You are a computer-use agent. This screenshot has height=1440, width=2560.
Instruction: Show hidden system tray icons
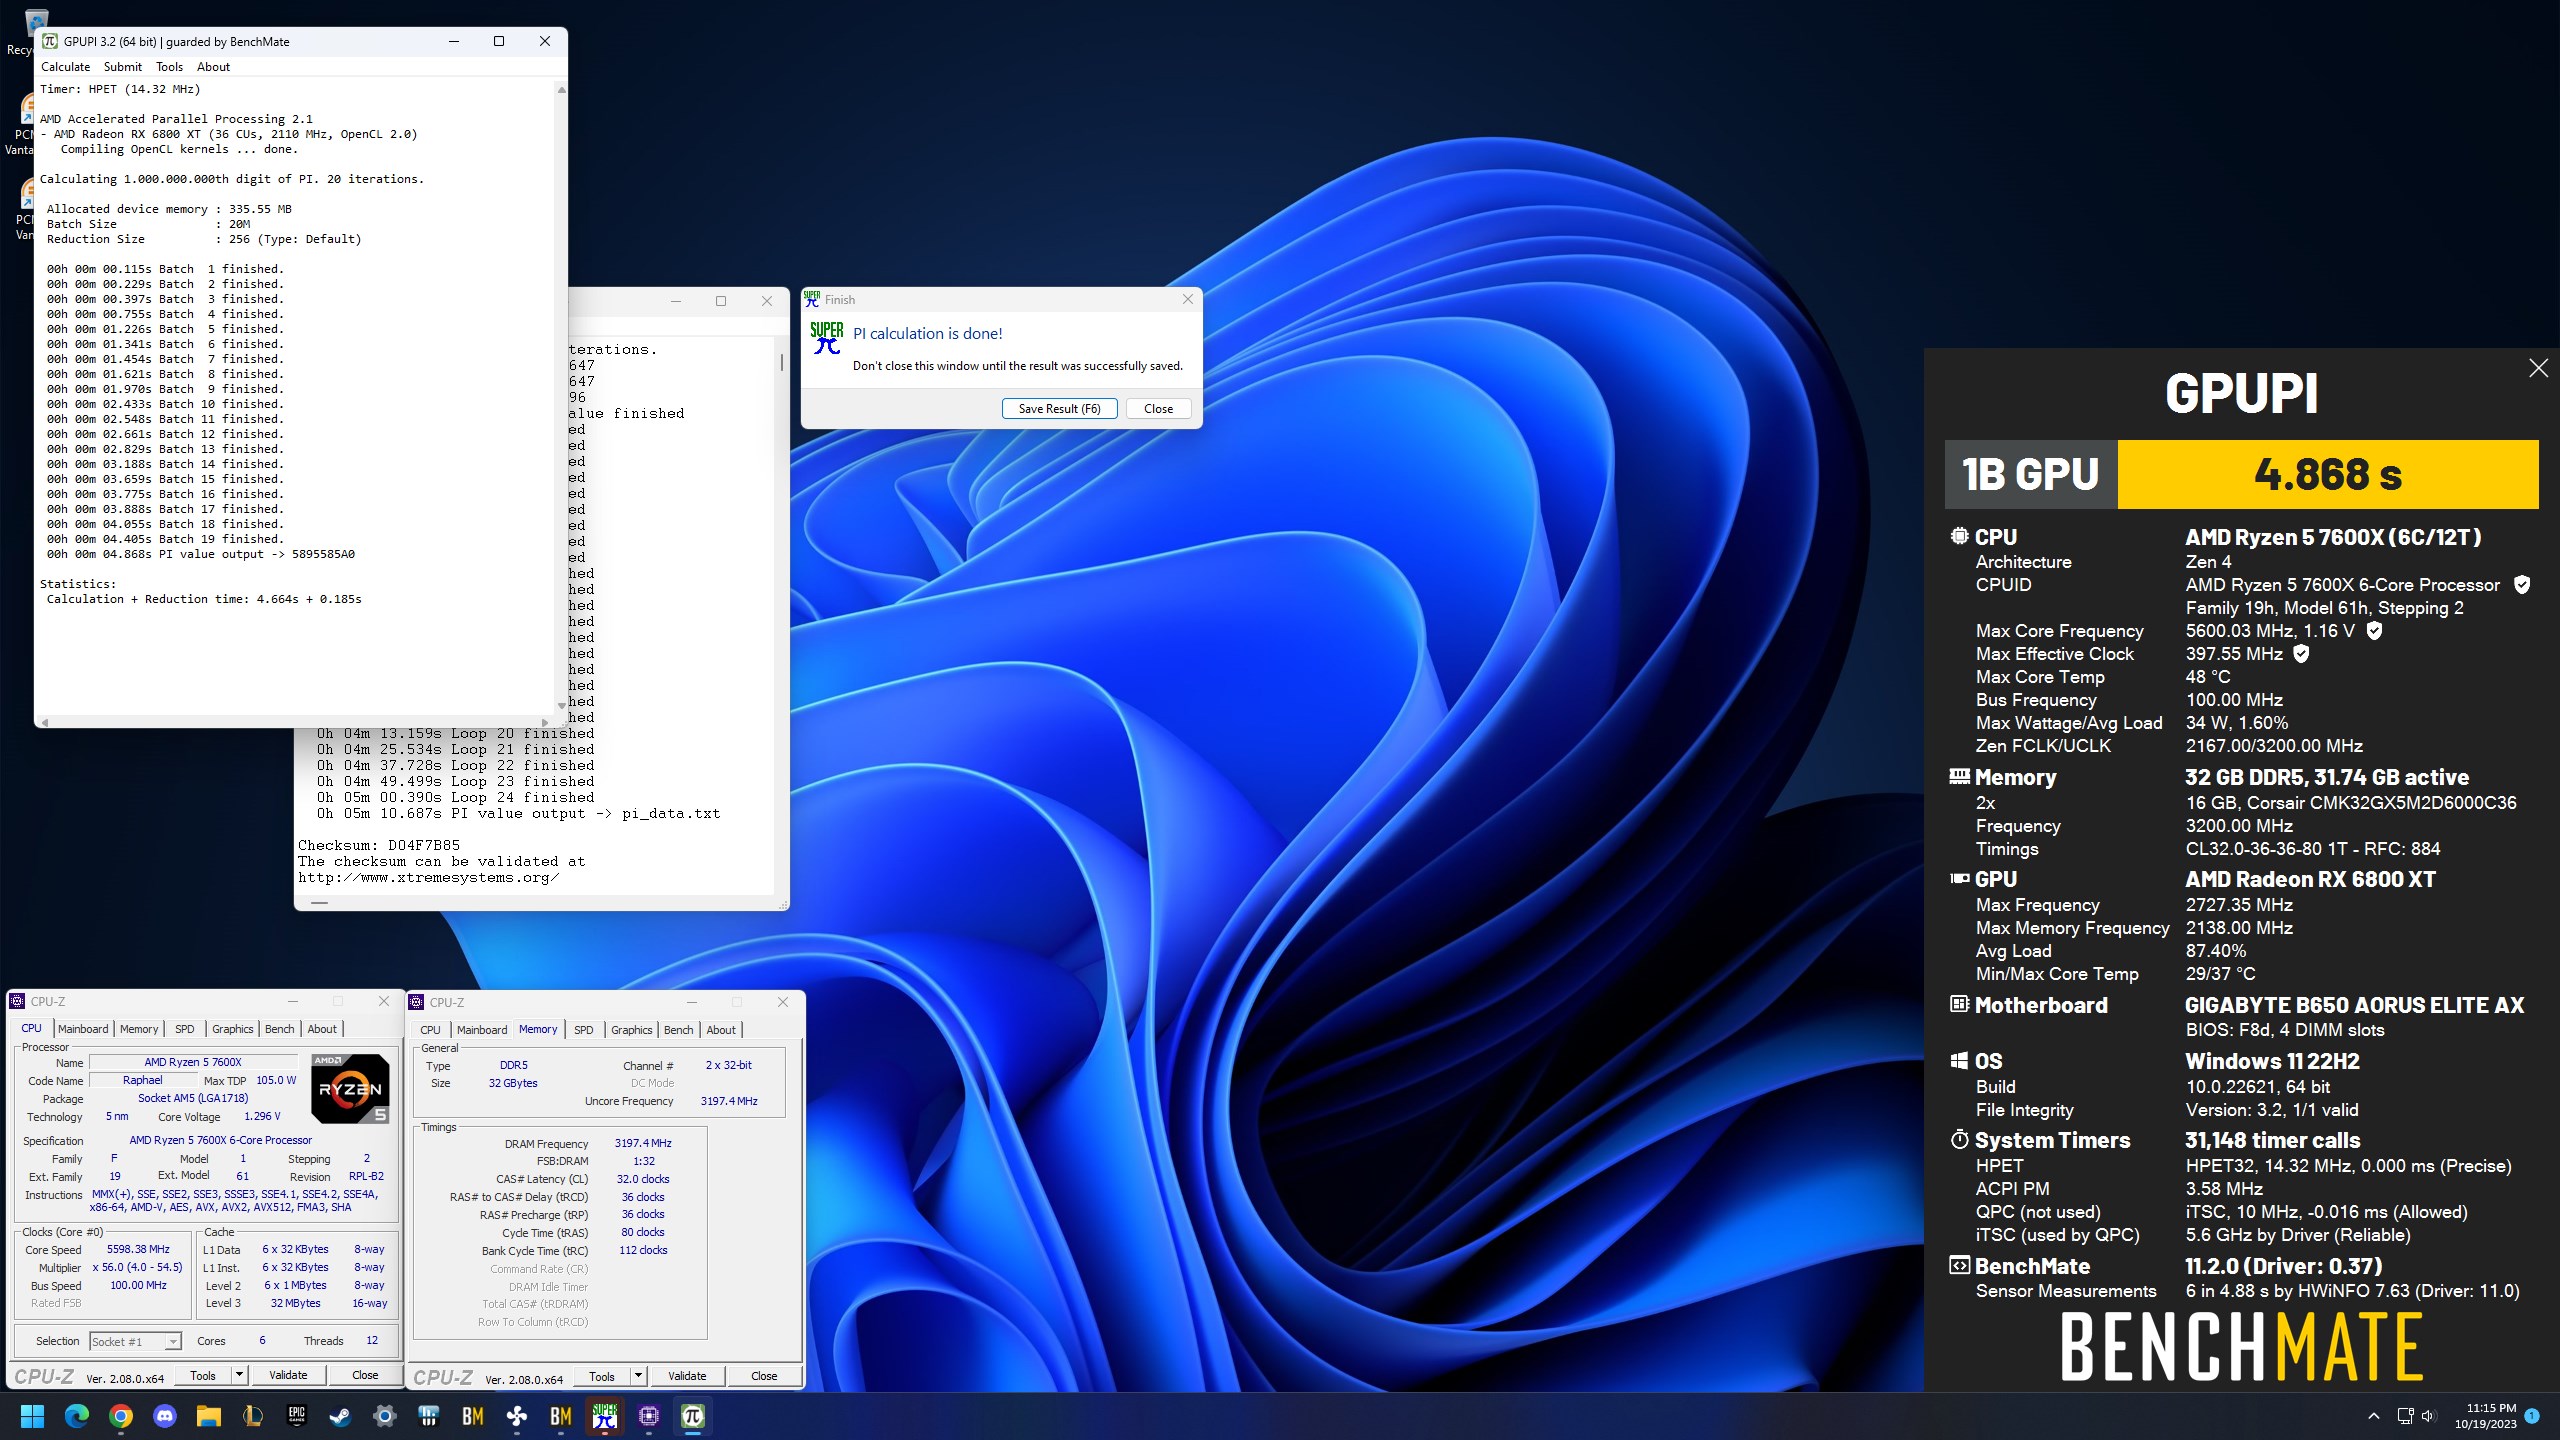click(x=2373, y=1416)
